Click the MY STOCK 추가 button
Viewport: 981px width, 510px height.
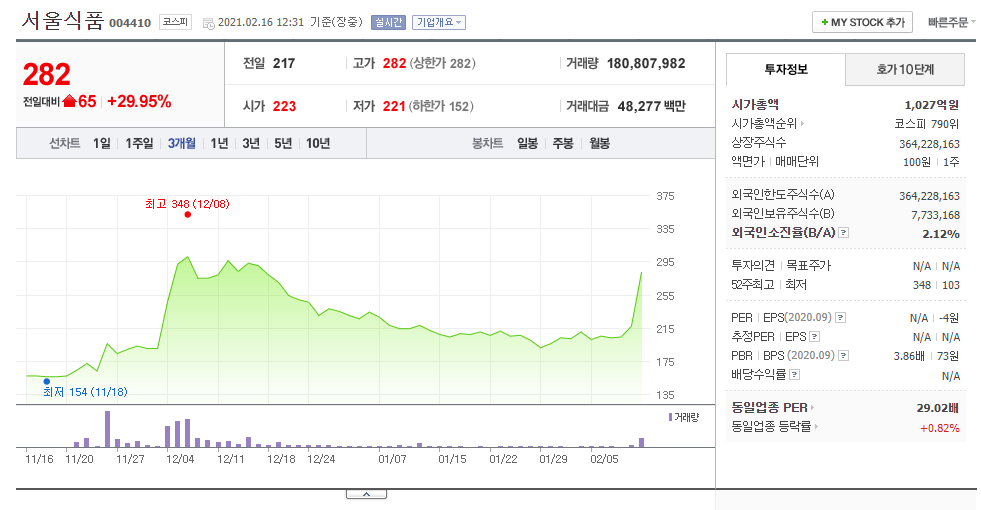[x=862, y=23]
